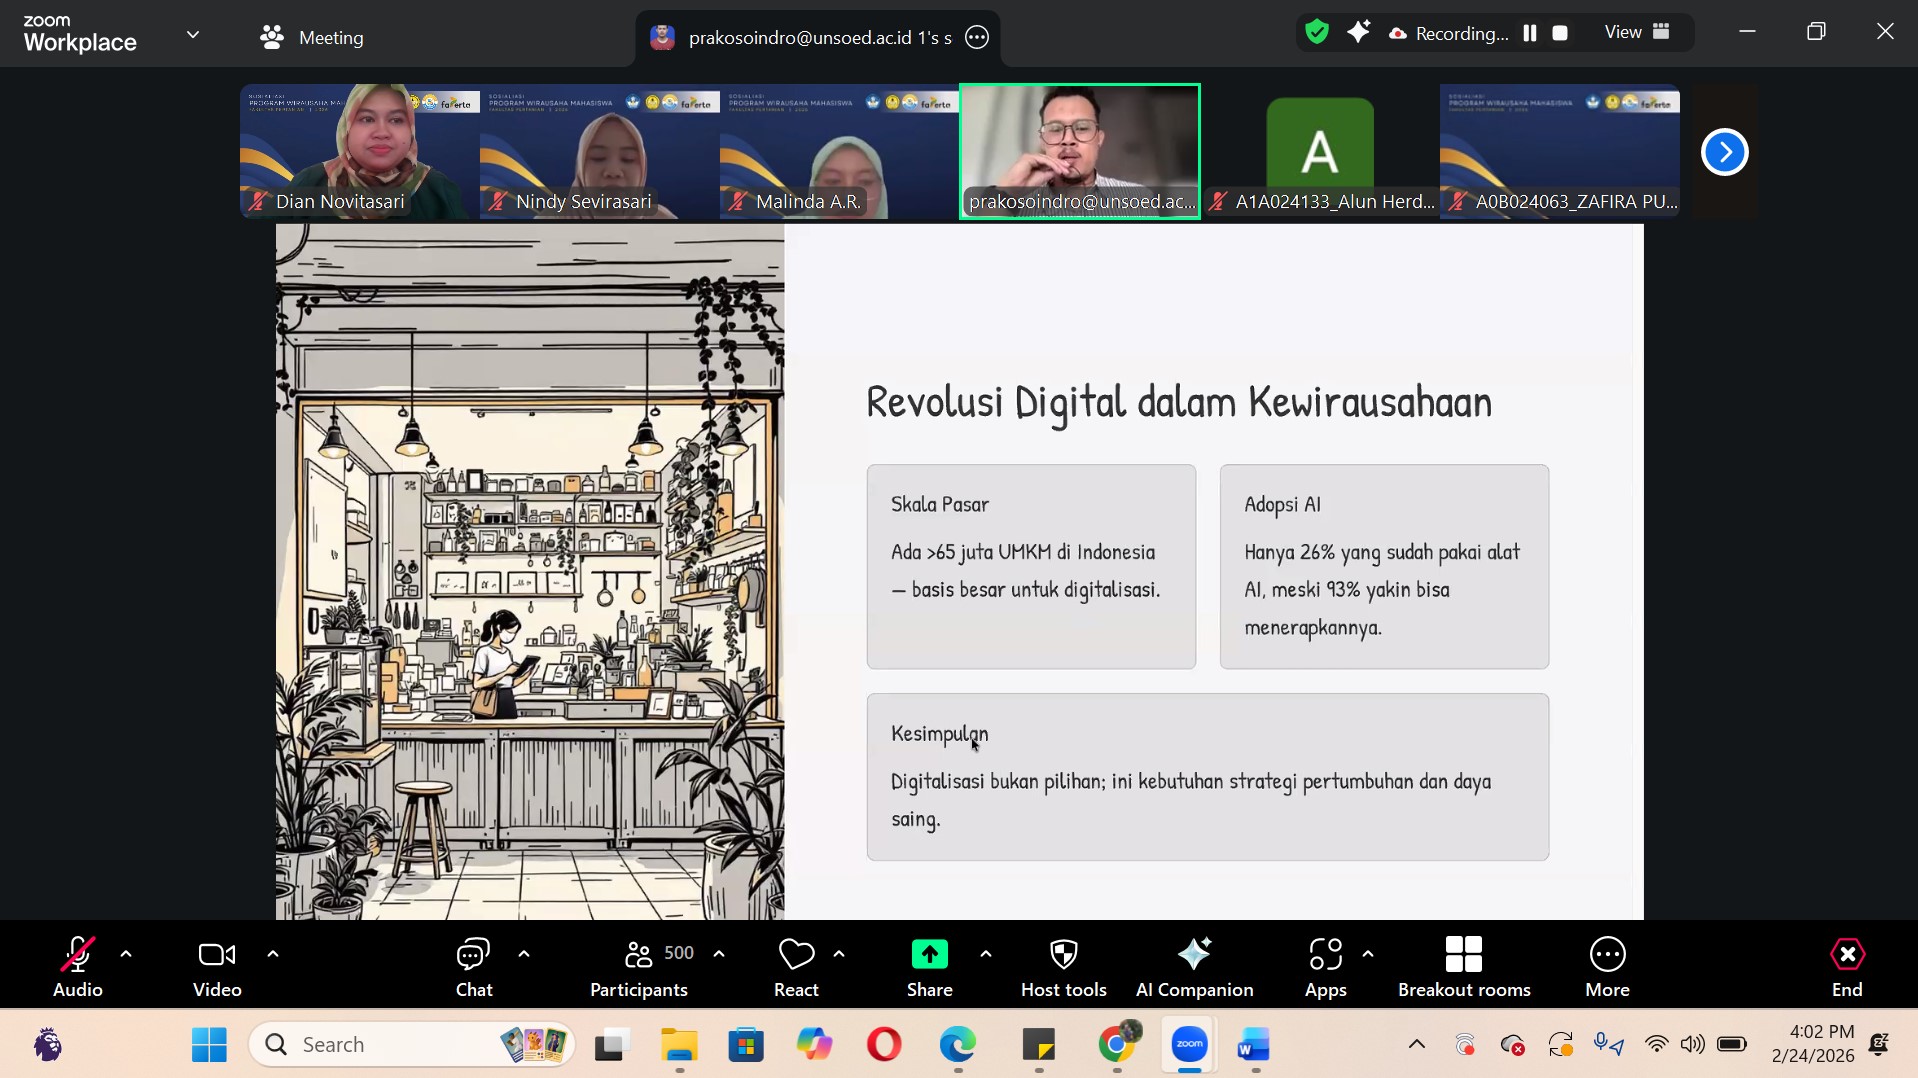Unmute the microphone with Audio button

pos(78,966)
